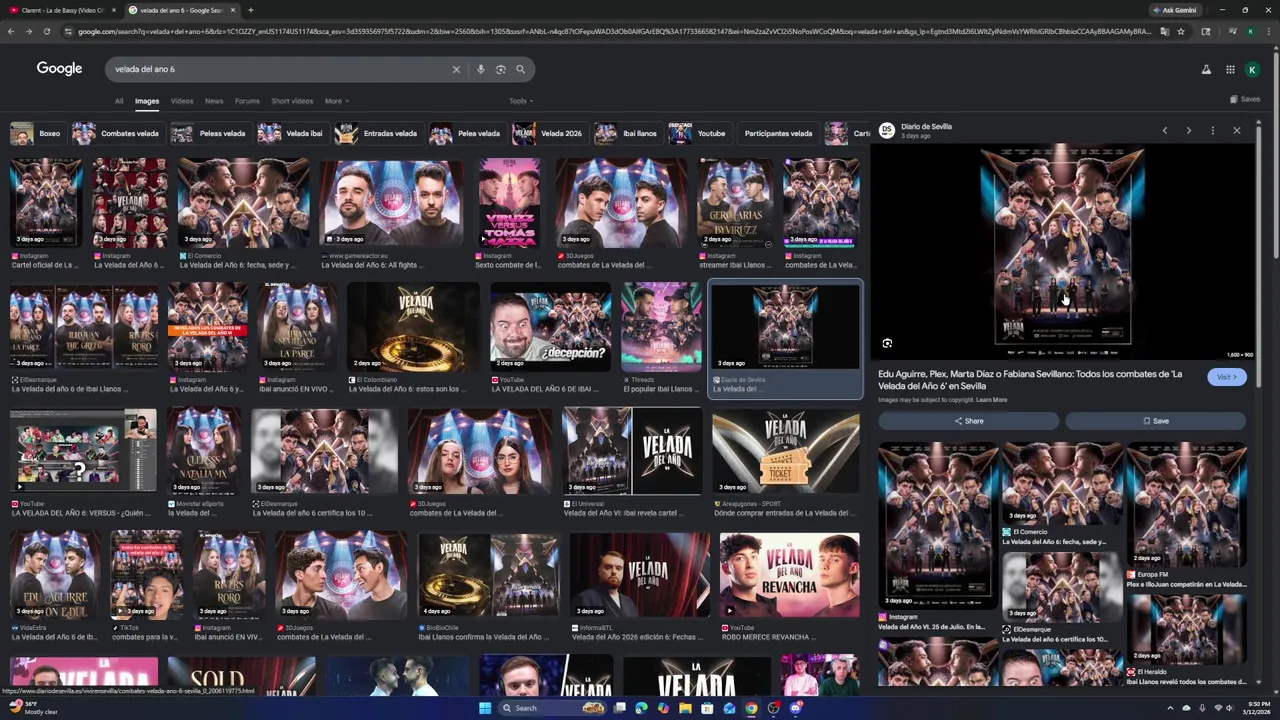This screenshot has width=1280, height=720.
Task: Save the previewed image
Action: pyautogui.click(x=1155, y=421)
